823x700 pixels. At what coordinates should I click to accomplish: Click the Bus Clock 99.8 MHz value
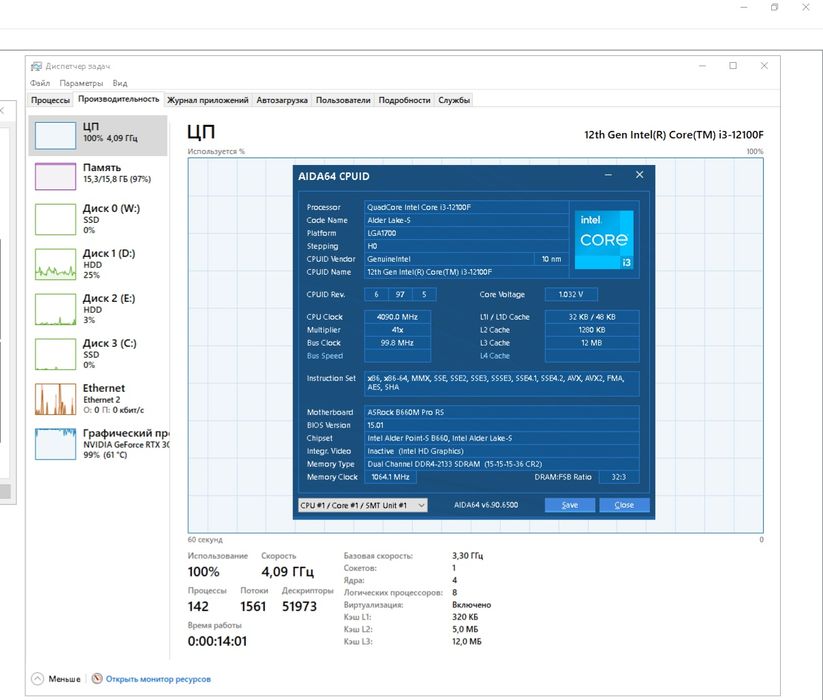point(397,343)
